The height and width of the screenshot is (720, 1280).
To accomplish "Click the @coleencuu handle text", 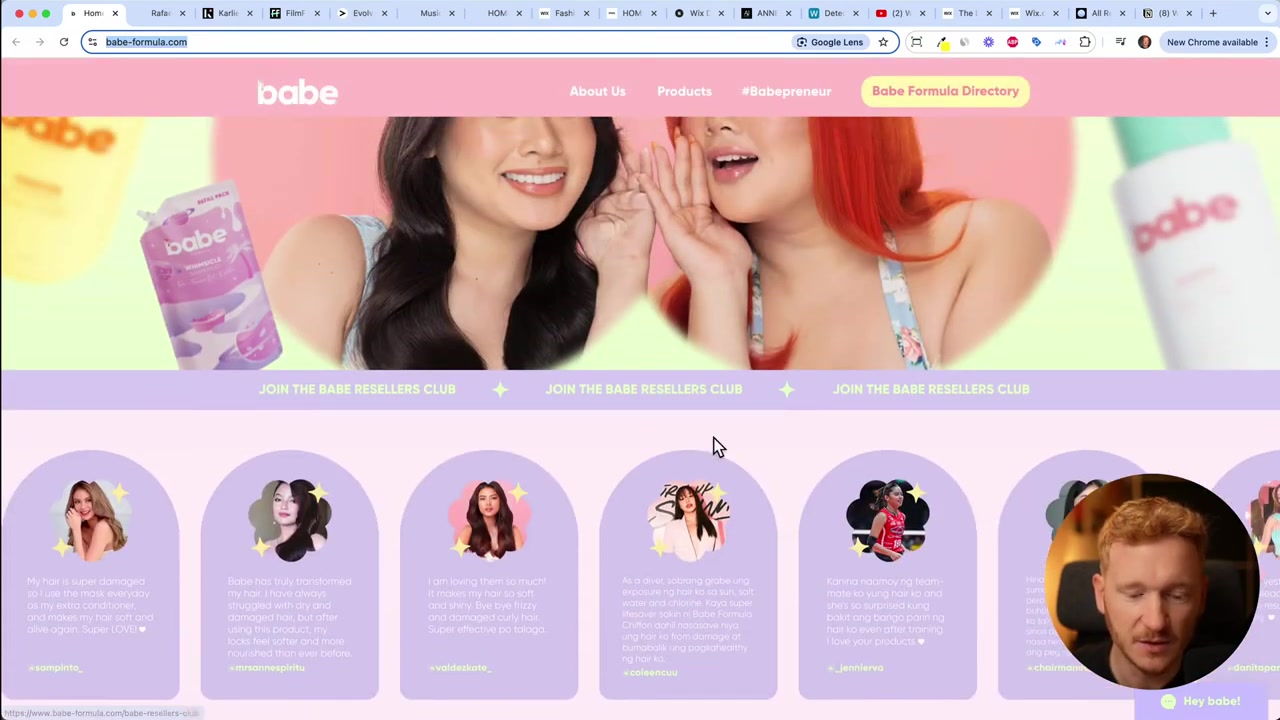I will click(650, 672).
